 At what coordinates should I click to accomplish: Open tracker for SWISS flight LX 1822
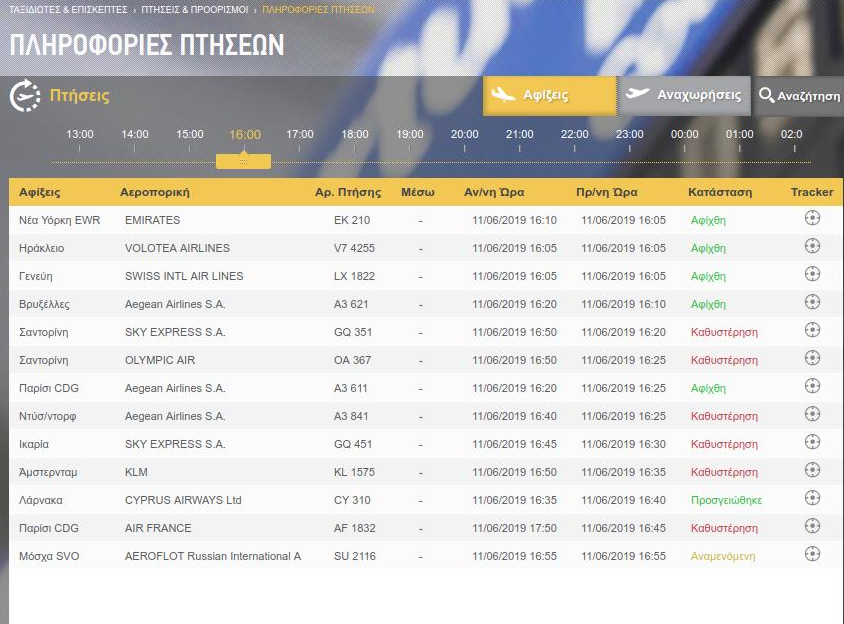tap(812, 274)
